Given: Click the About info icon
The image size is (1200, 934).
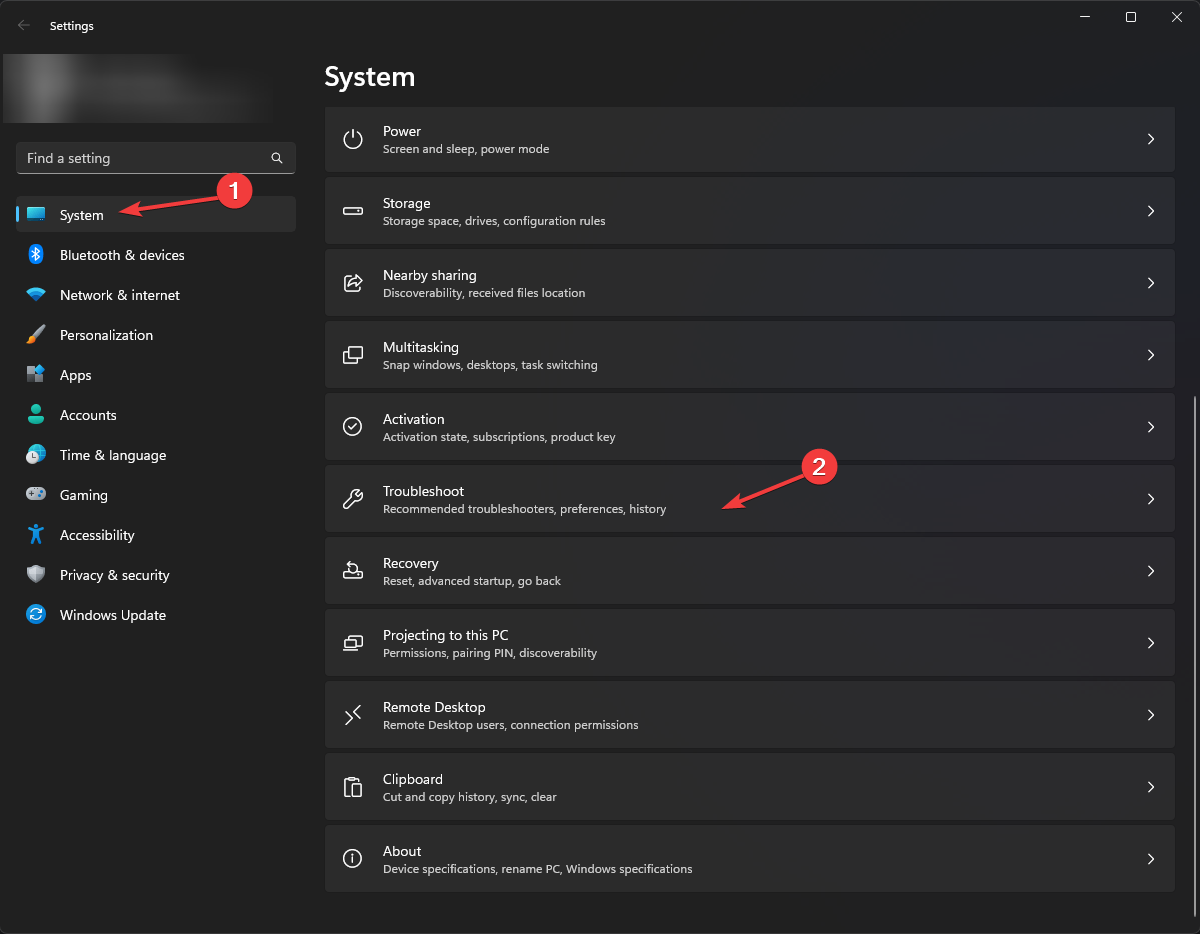Looking at the screenshot, I should 352,858.
